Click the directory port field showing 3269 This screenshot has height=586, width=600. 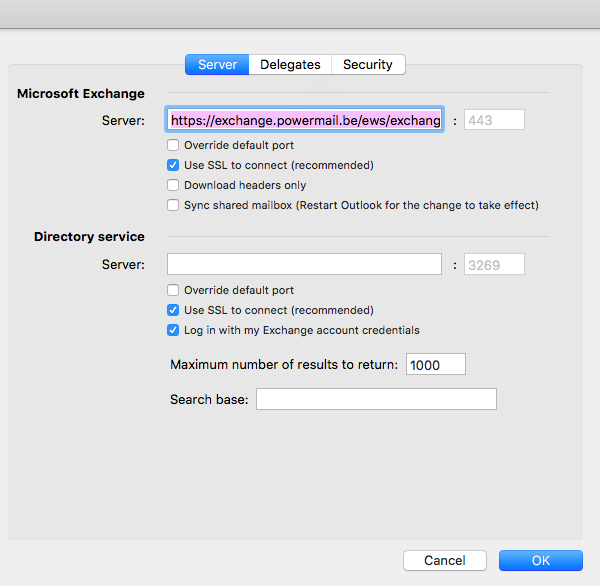pos(494,264)
